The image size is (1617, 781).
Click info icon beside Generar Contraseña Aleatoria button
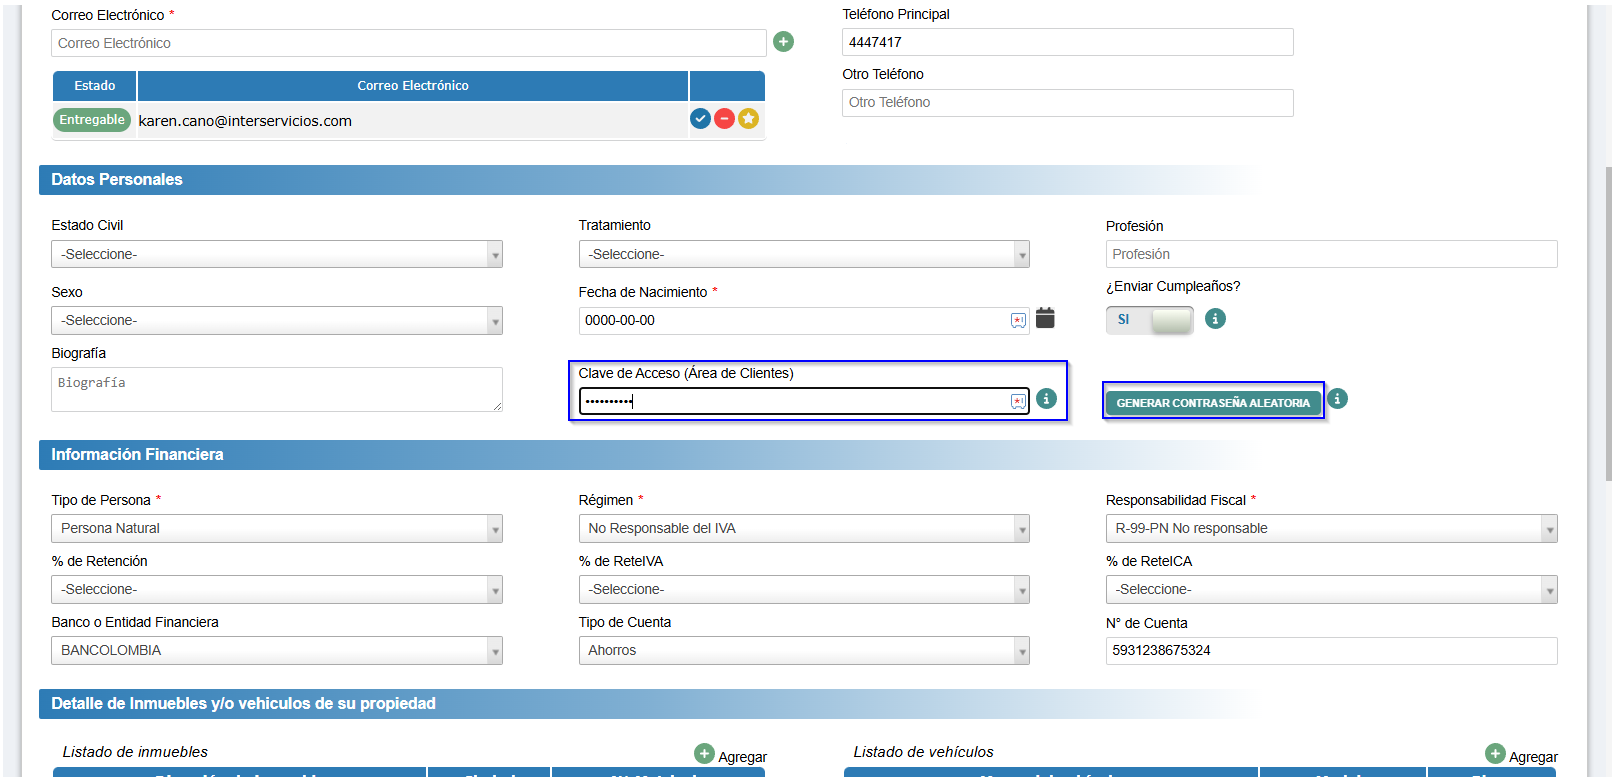click(x=1337, y=399)
